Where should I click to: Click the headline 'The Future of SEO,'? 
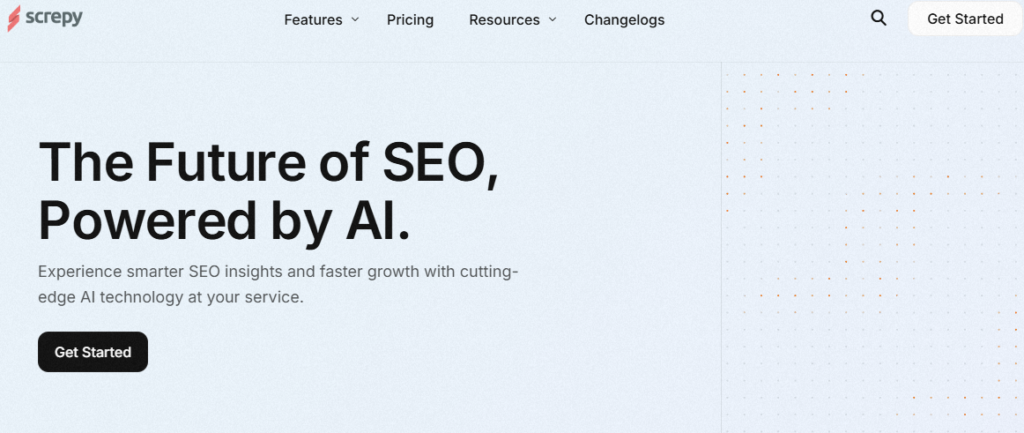click(269, 161)
